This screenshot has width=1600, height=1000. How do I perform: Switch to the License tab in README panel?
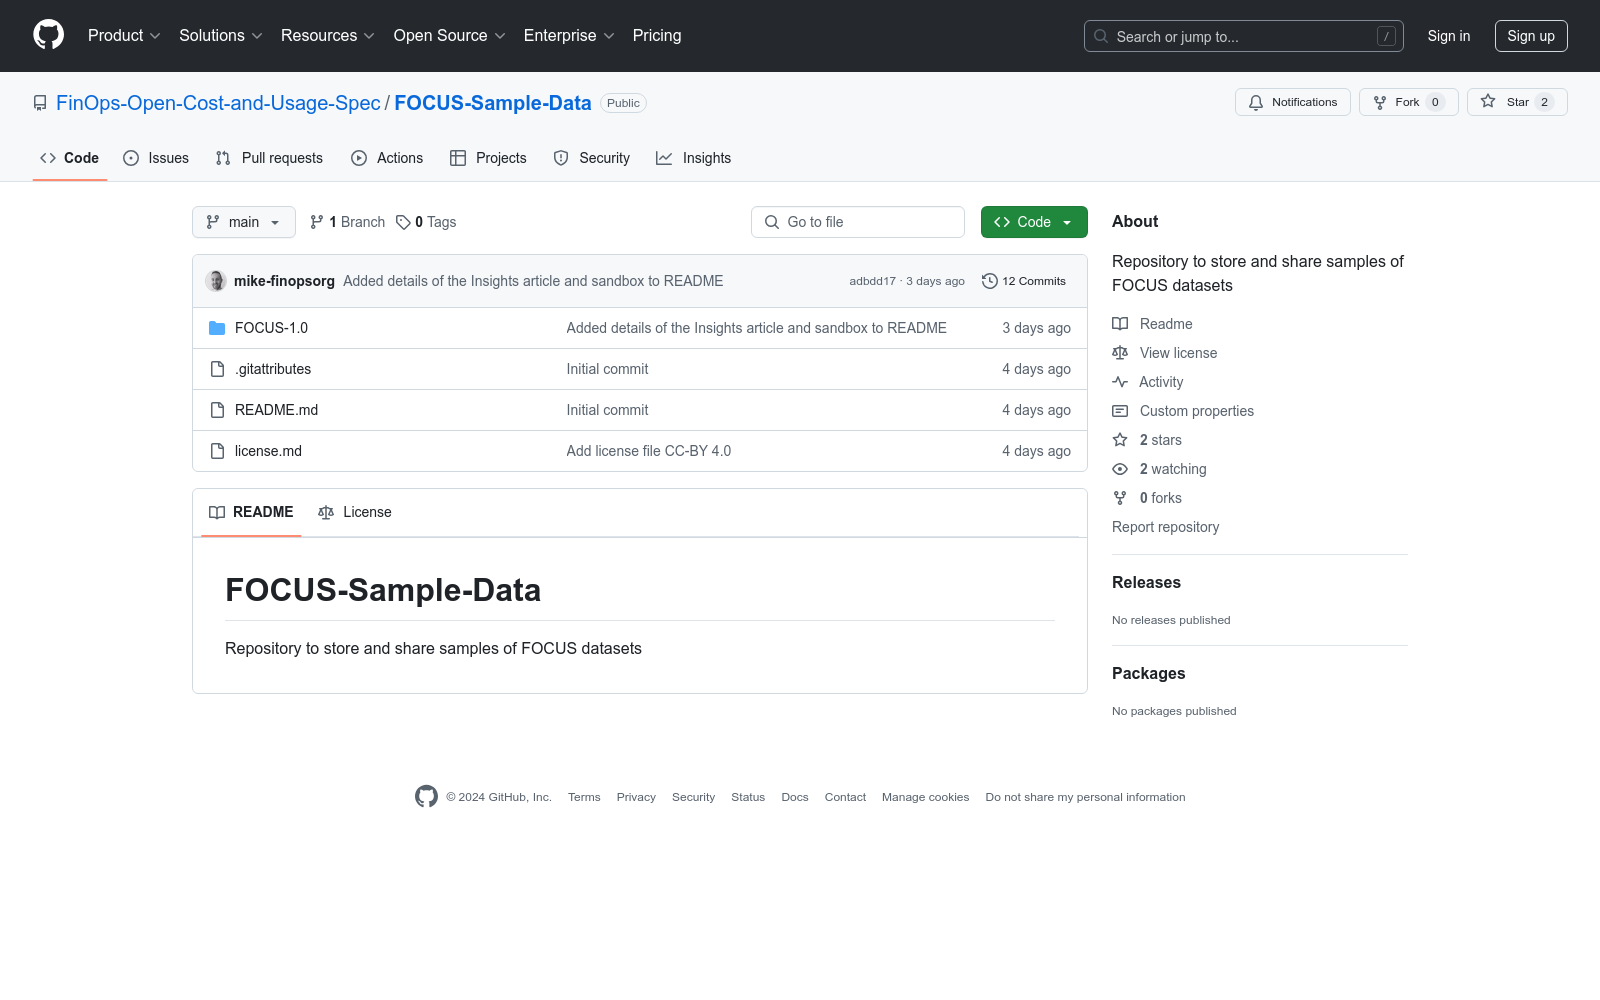pos(355,512)
